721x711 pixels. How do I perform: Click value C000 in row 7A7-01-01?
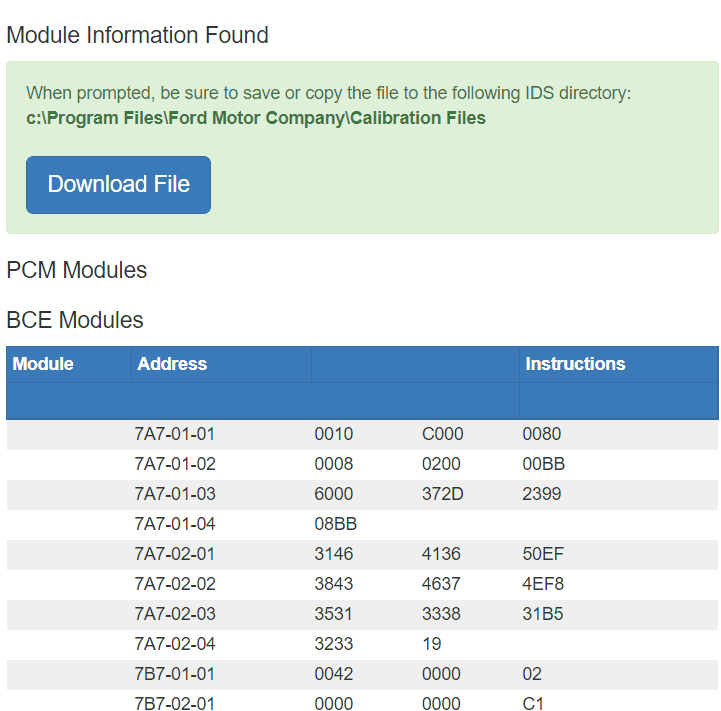point(442,434)
